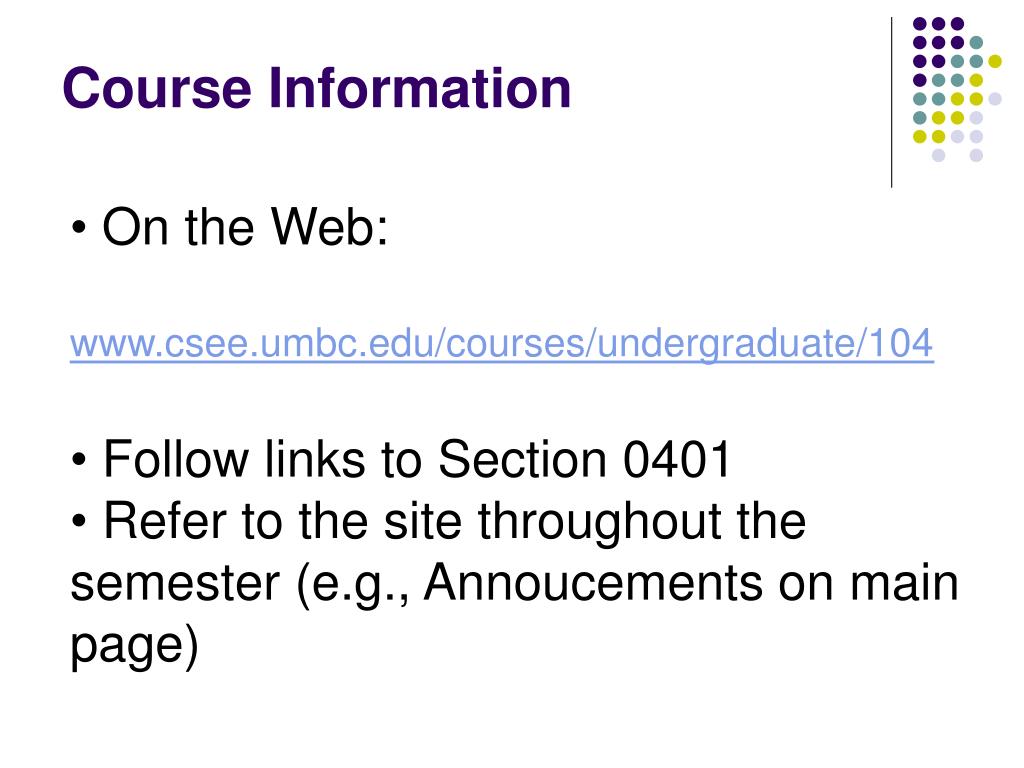Click the bullet marker before "Follow links"
The height and width of the screenshot is (768, 1024).
pos(79,460)
